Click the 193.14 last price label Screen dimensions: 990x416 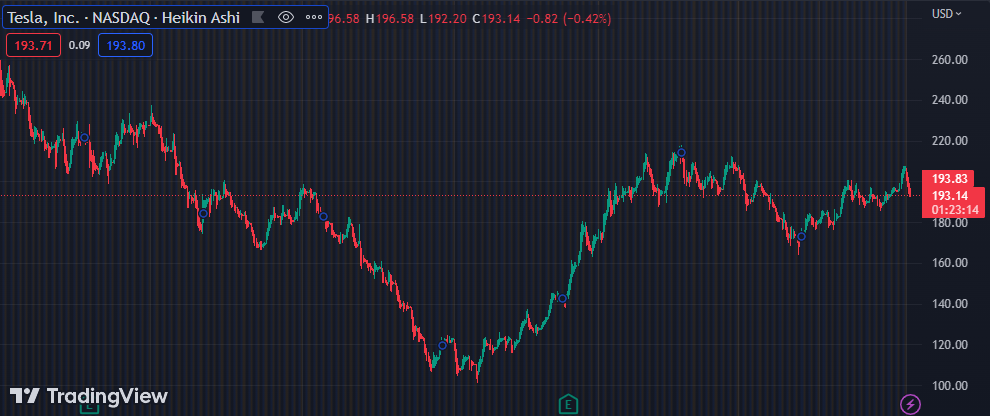pos(951,195)
